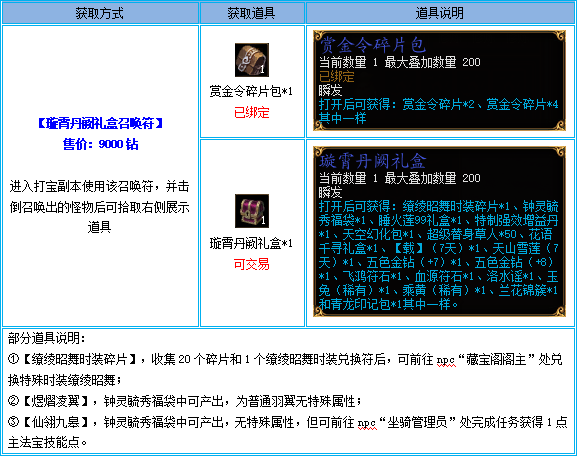Screen dimensions: 578x457
Task: Click the orange 已绑定 text in tooltip
Action: click(337, 77)
